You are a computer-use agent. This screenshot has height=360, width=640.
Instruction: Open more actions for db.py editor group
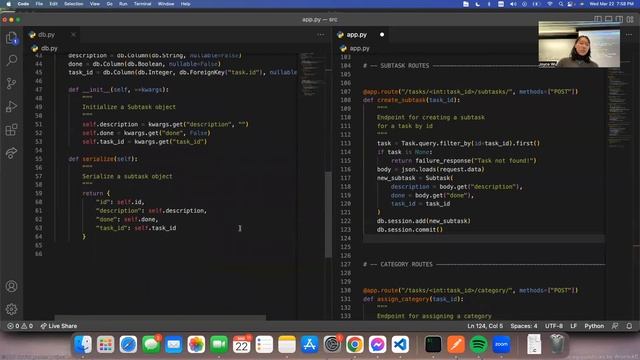click(321, 35)
